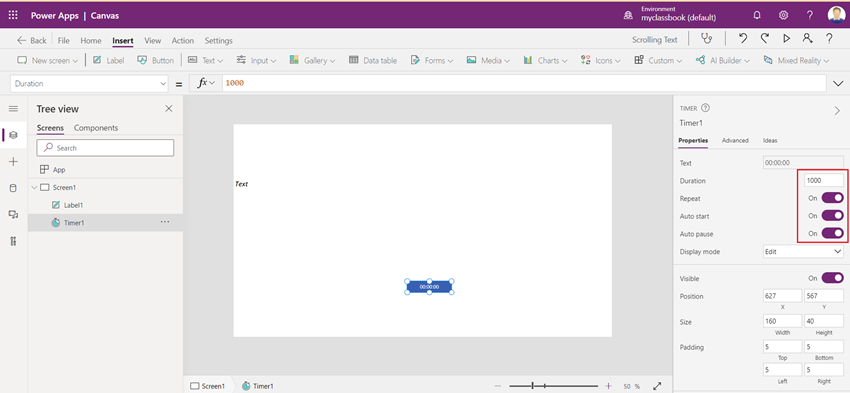Open the Input controls dropdown
The image size is (850, 393).
tap(256, 61)
